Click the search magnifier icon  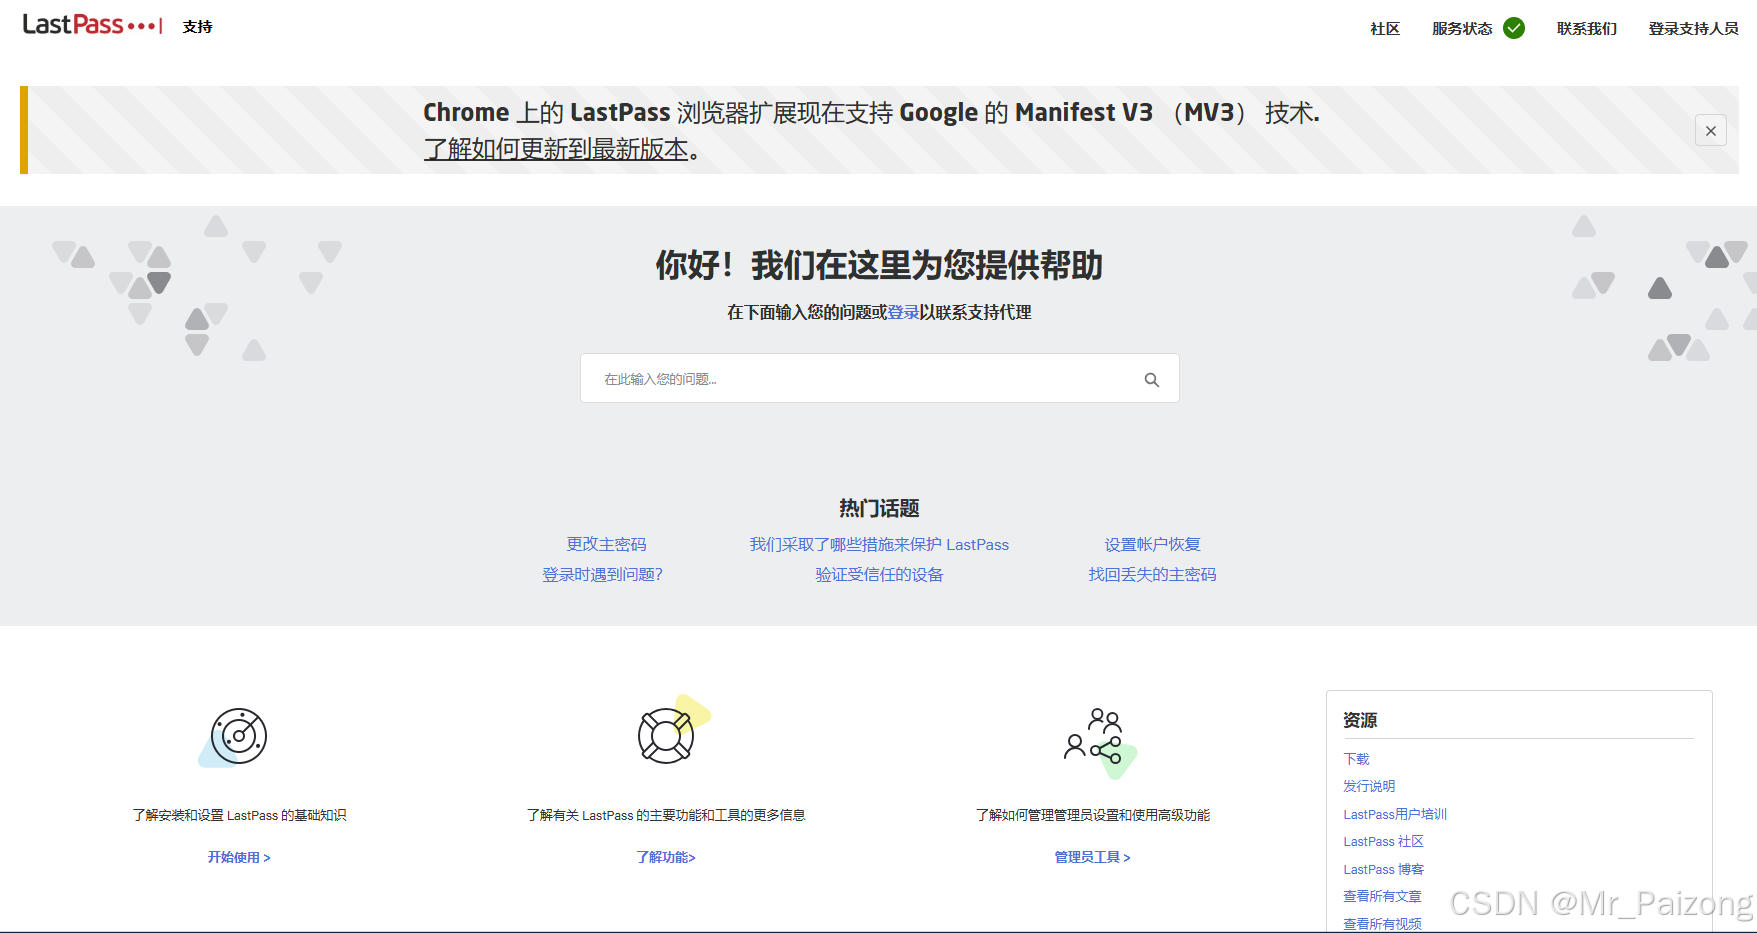pyautogui.click(x=1152, y=380)
